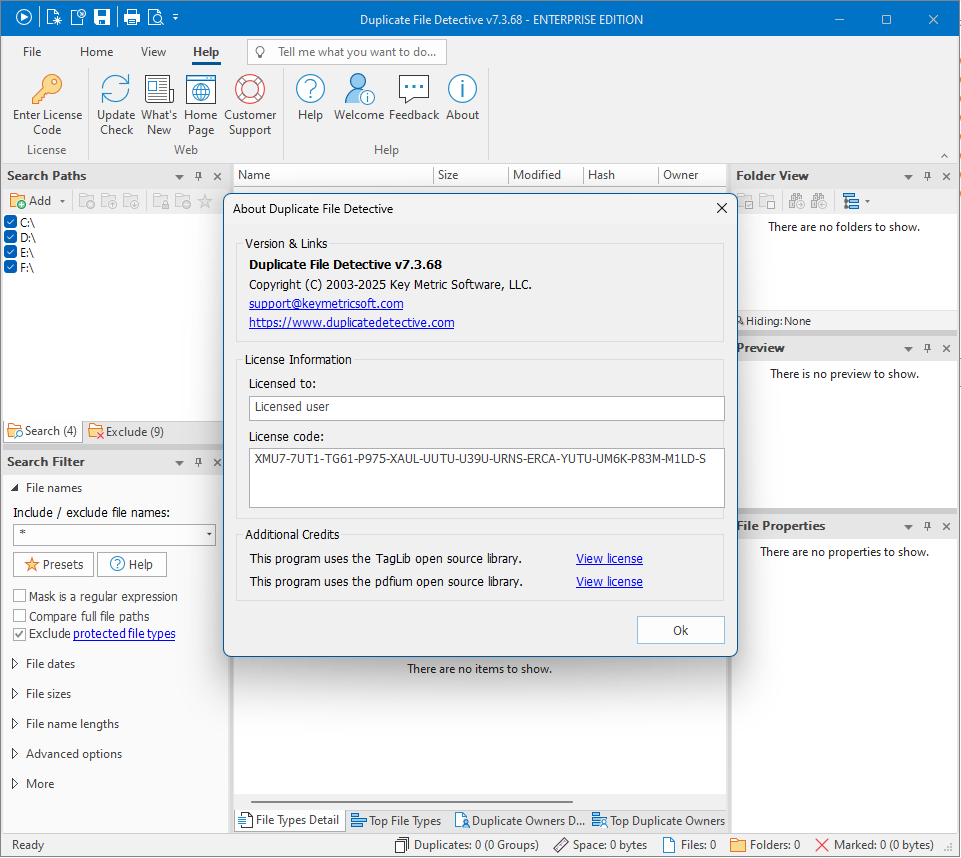Image resolution: width=961 pixels, height=858 pixels.
Task: Select the Search (4) tab
Action: [42, 431]
